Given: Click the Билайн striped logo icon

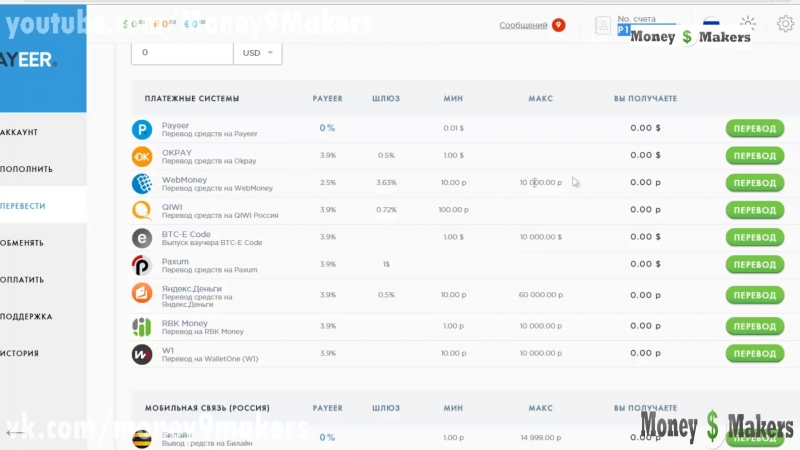Looking at the screenshot, I should [x=142, y=439].
